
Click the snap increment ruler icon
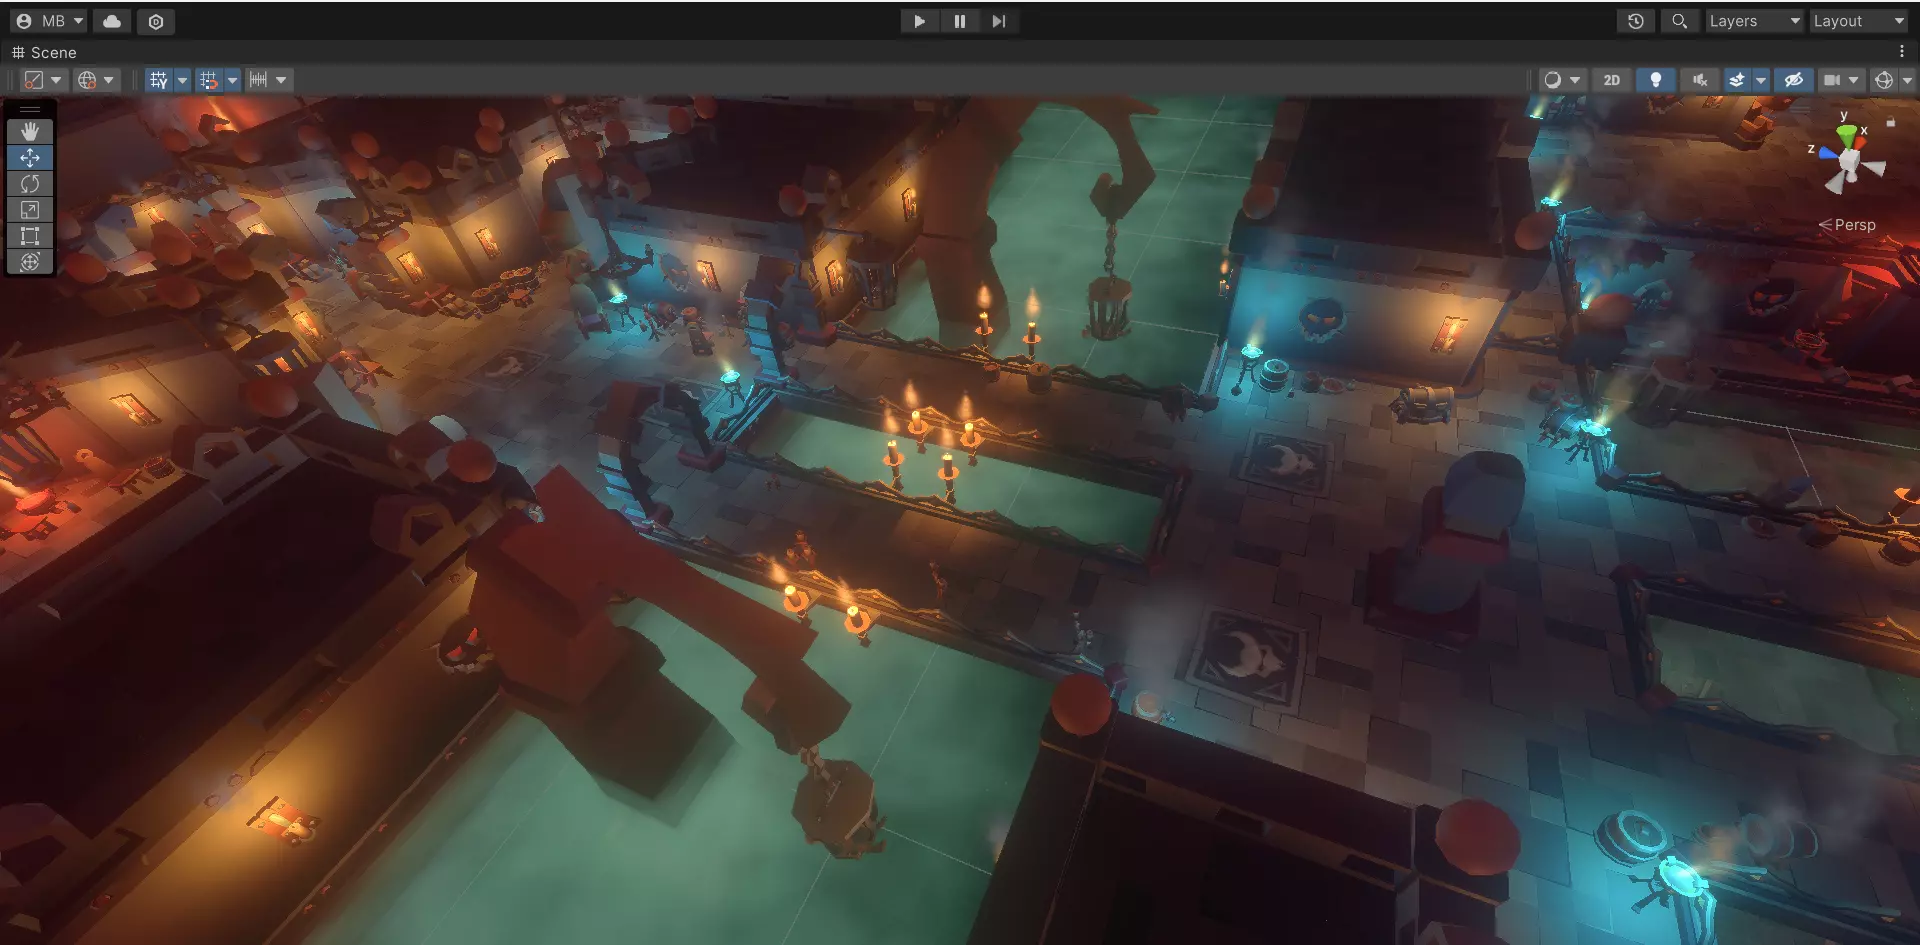tap(258, 80)
